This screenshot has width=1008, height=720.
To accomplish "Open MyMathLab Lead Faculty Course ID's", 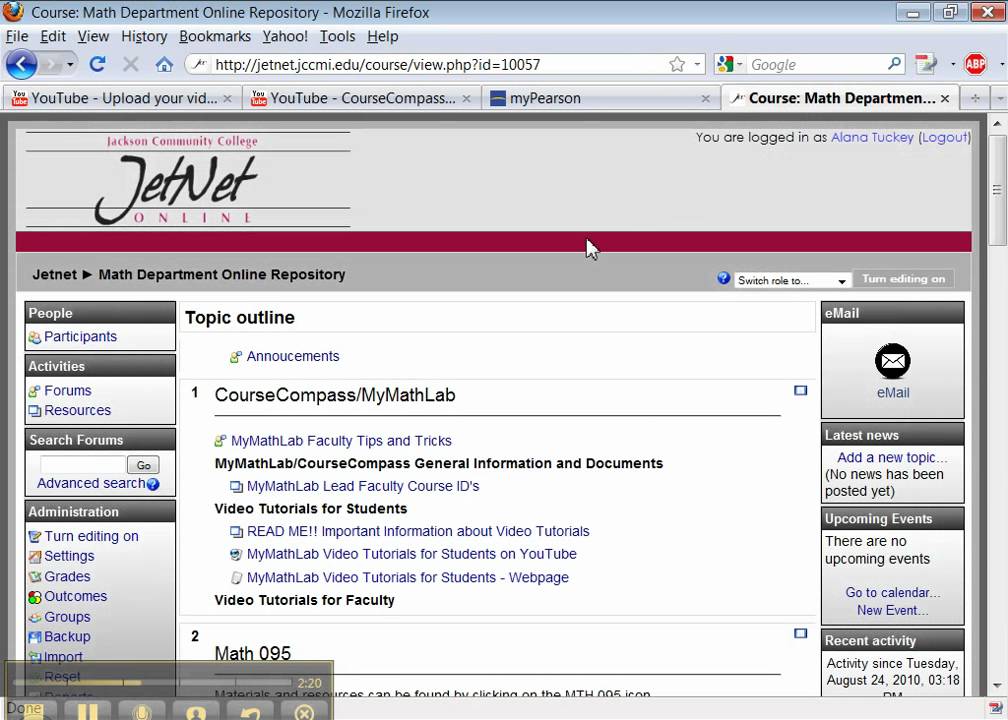I will click(363, 486).
